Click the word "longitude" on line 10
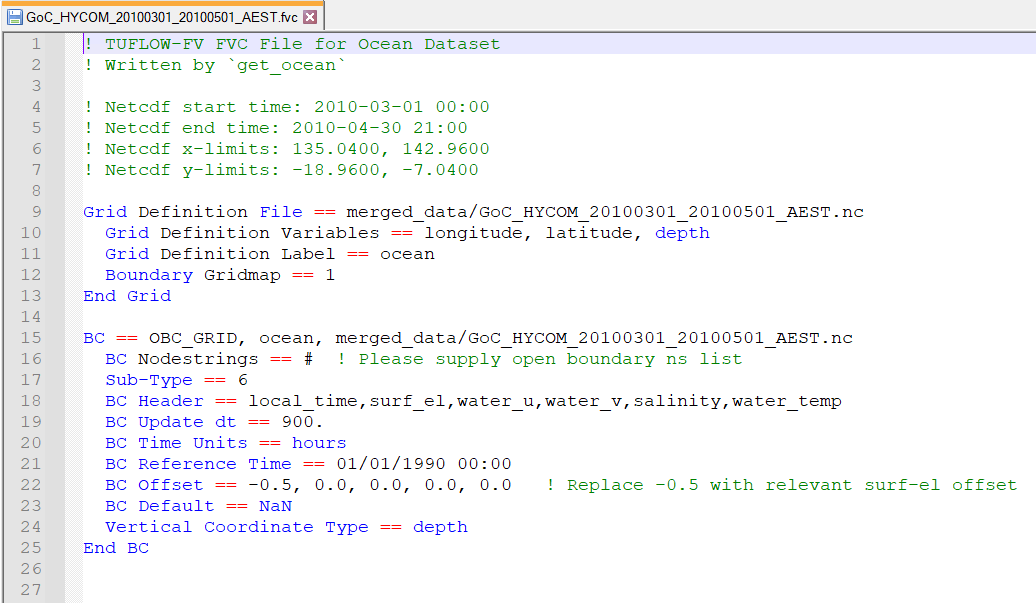Screen dimensions: 1036x603 click(x=473, y=233)
